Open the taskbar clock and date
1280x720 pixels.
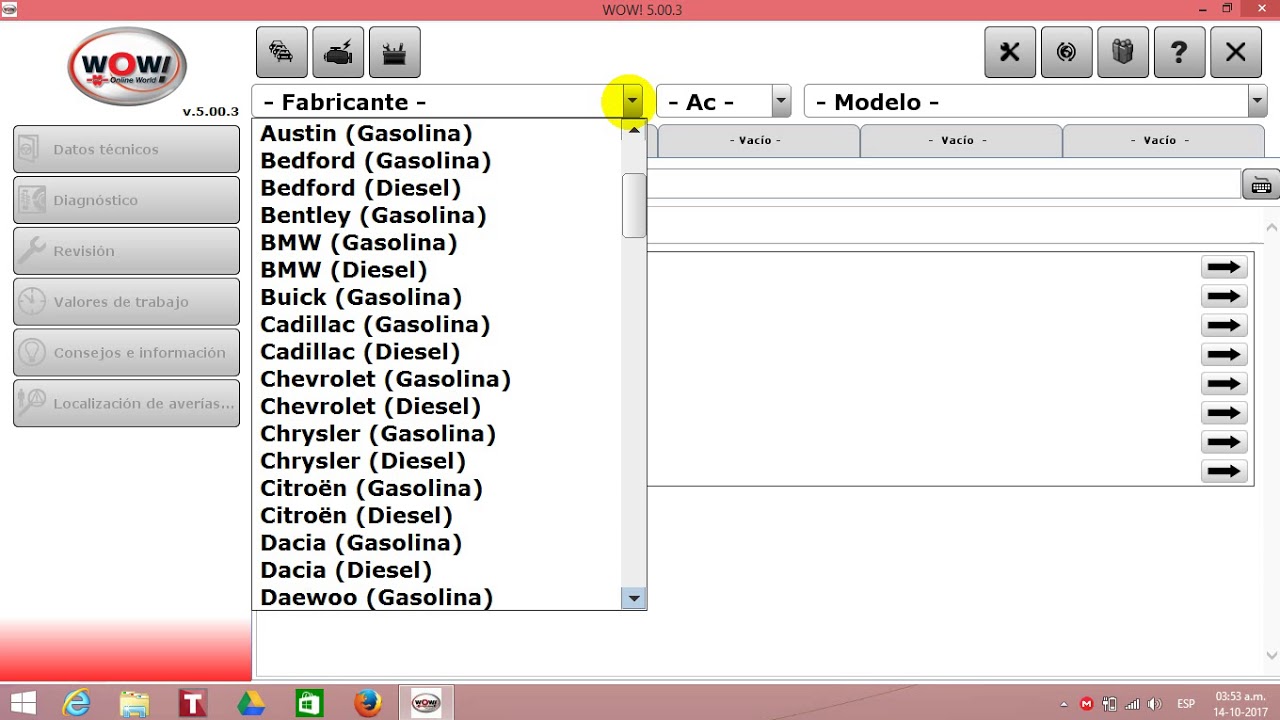(x=1241, y=703)
